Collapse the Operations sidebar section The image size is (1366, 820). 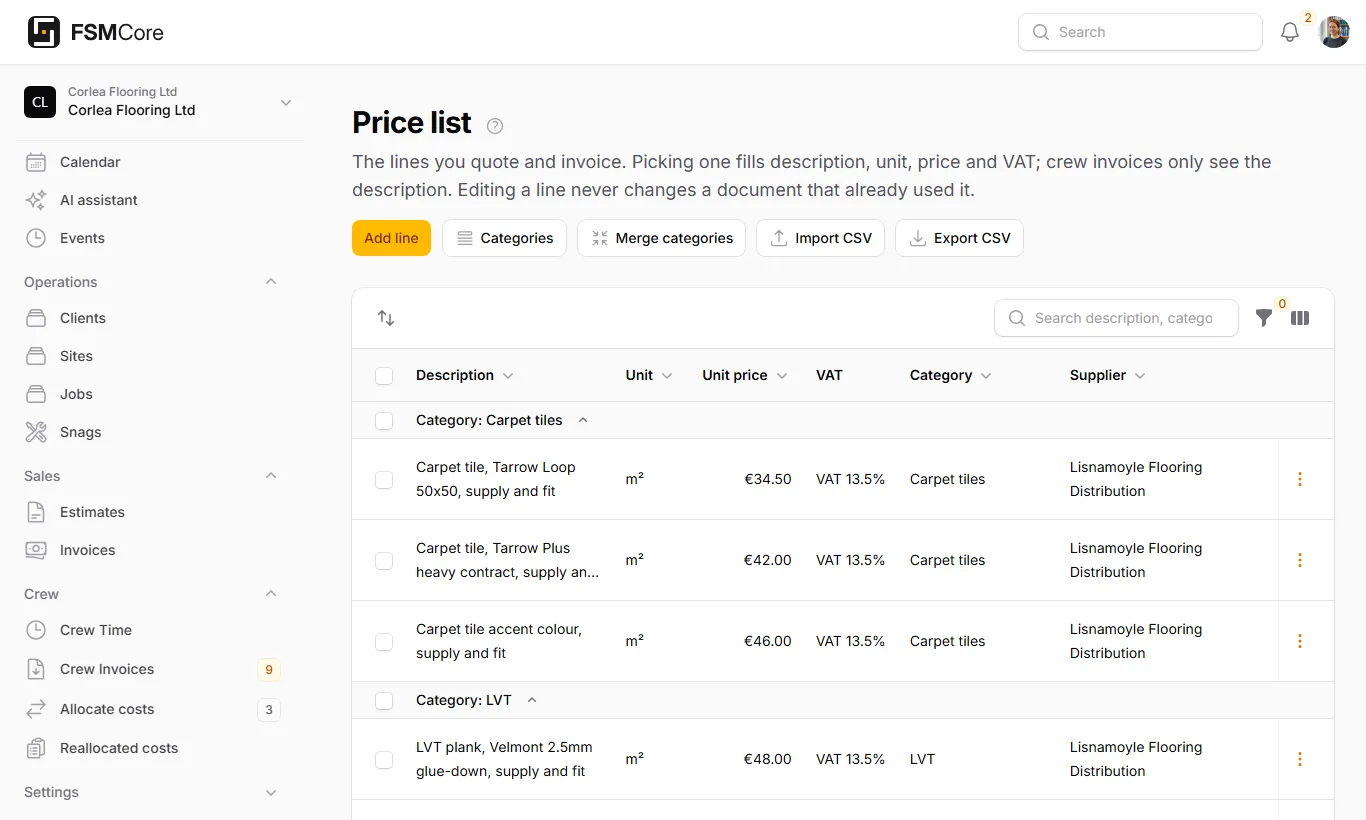(271, 282)
